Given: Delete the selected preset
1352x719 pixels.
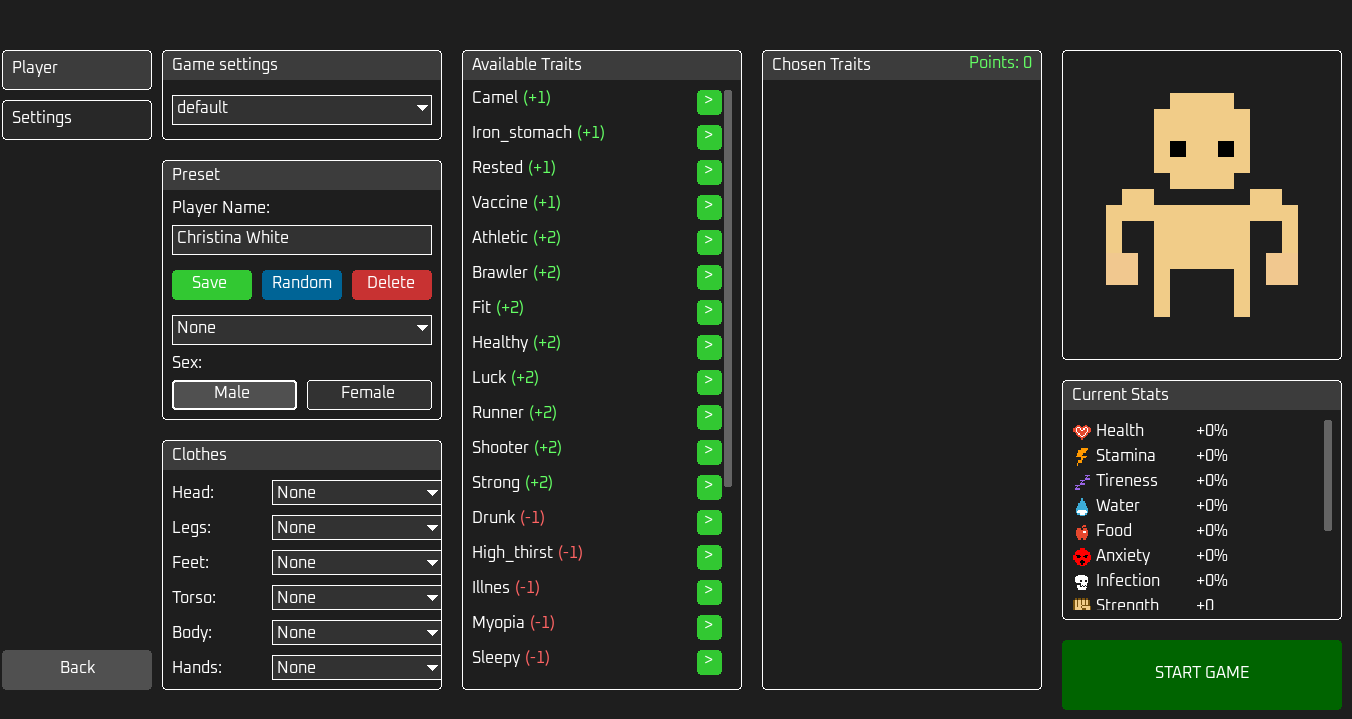Looking at the screenshot, I should pyautogui.click(x=392, y=284).
